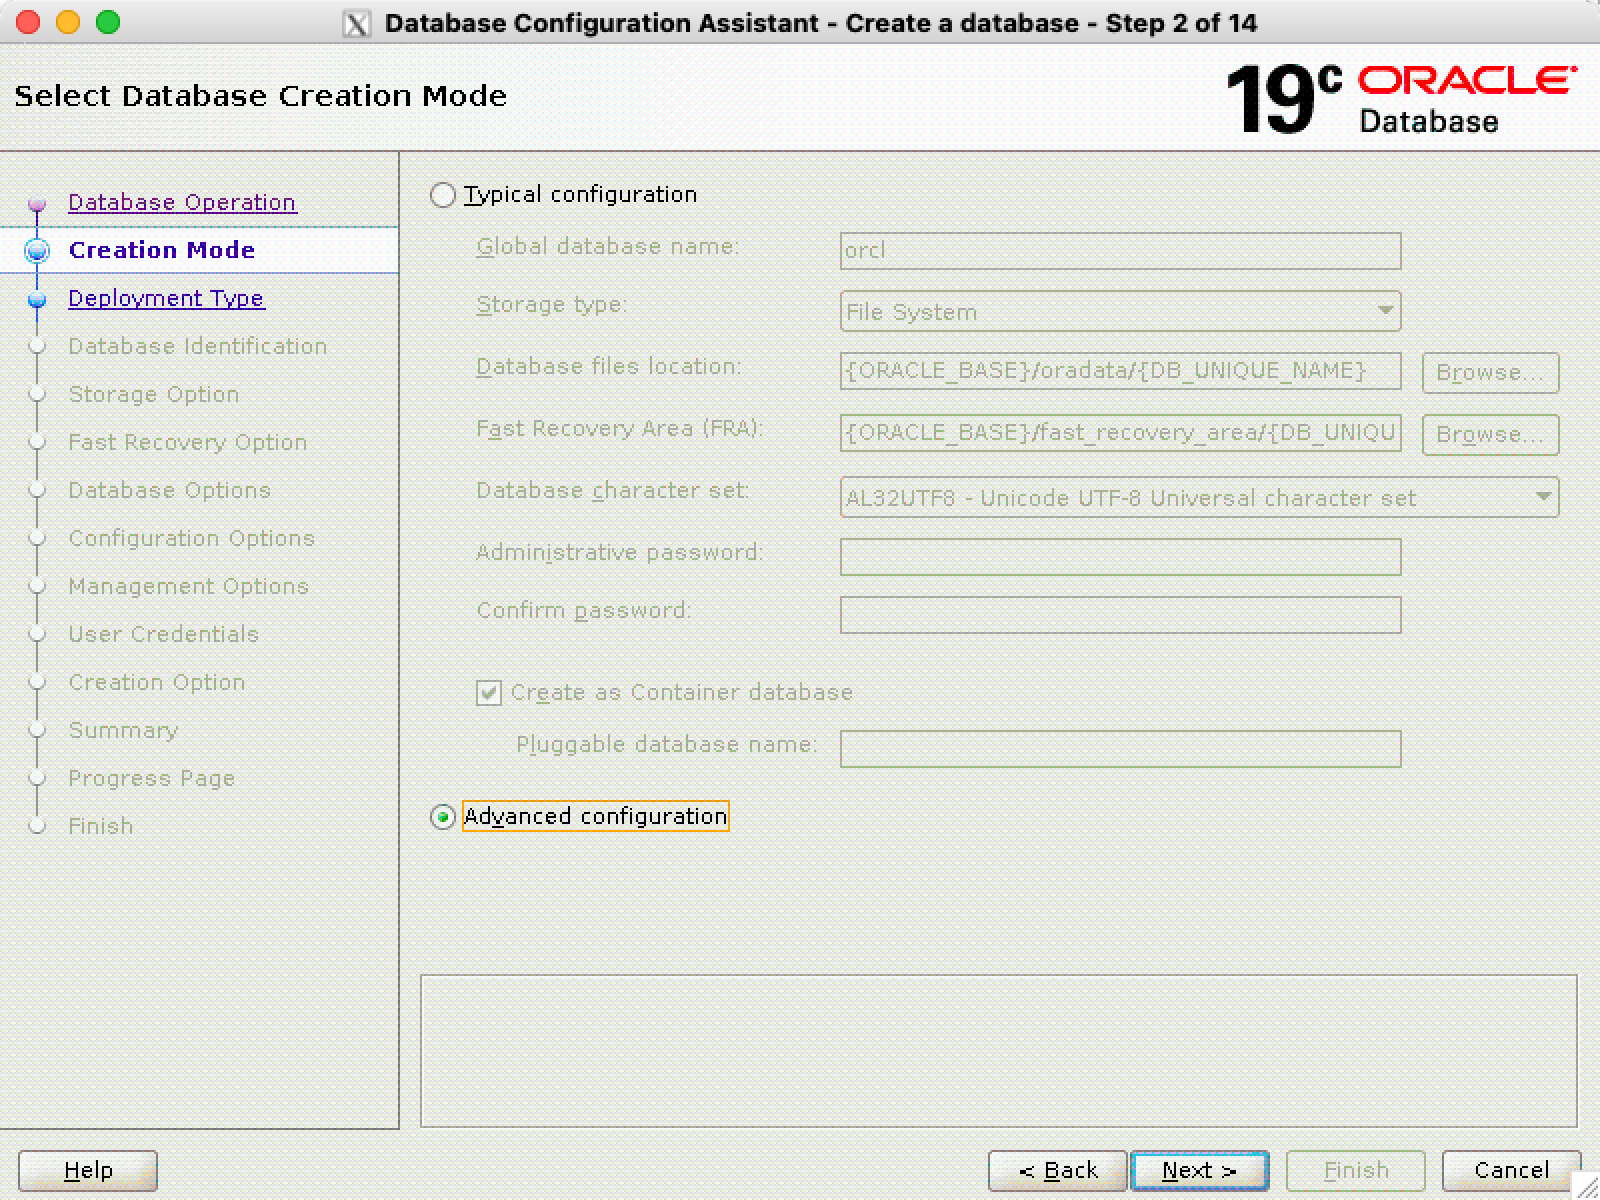
Task: Select the Advanced configuration radio button
Action: click(442, 817)
